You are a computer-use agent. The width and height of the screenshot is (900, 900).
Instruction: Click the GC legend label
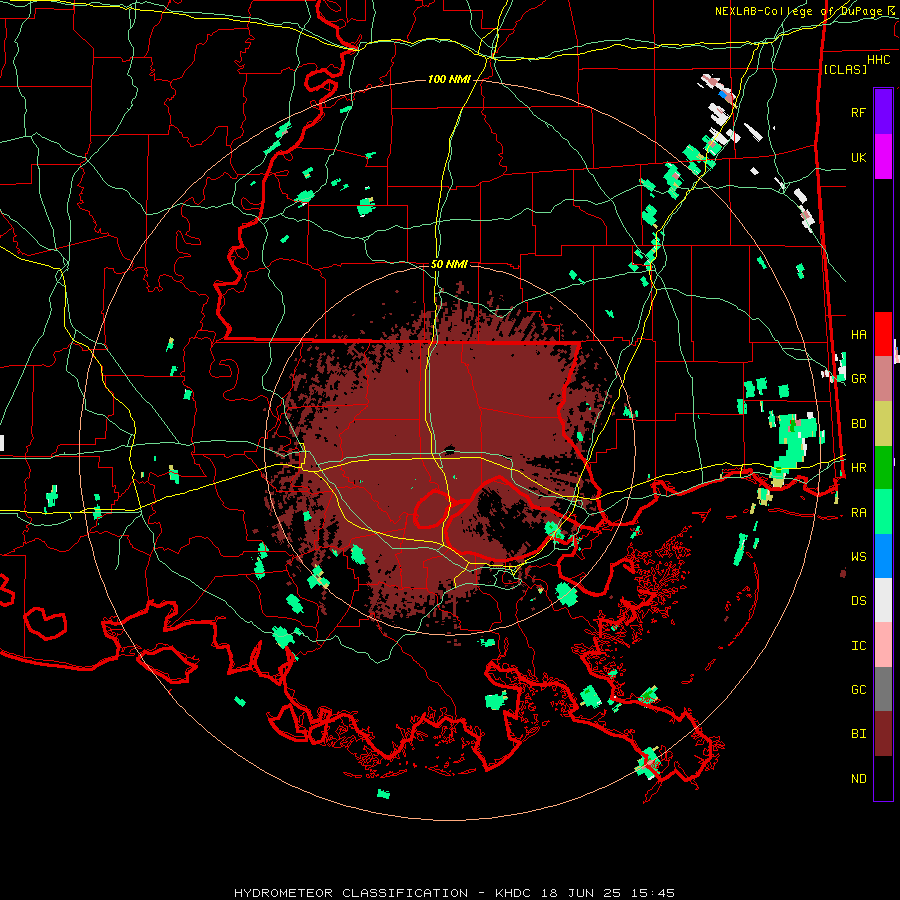pos(859,690)
